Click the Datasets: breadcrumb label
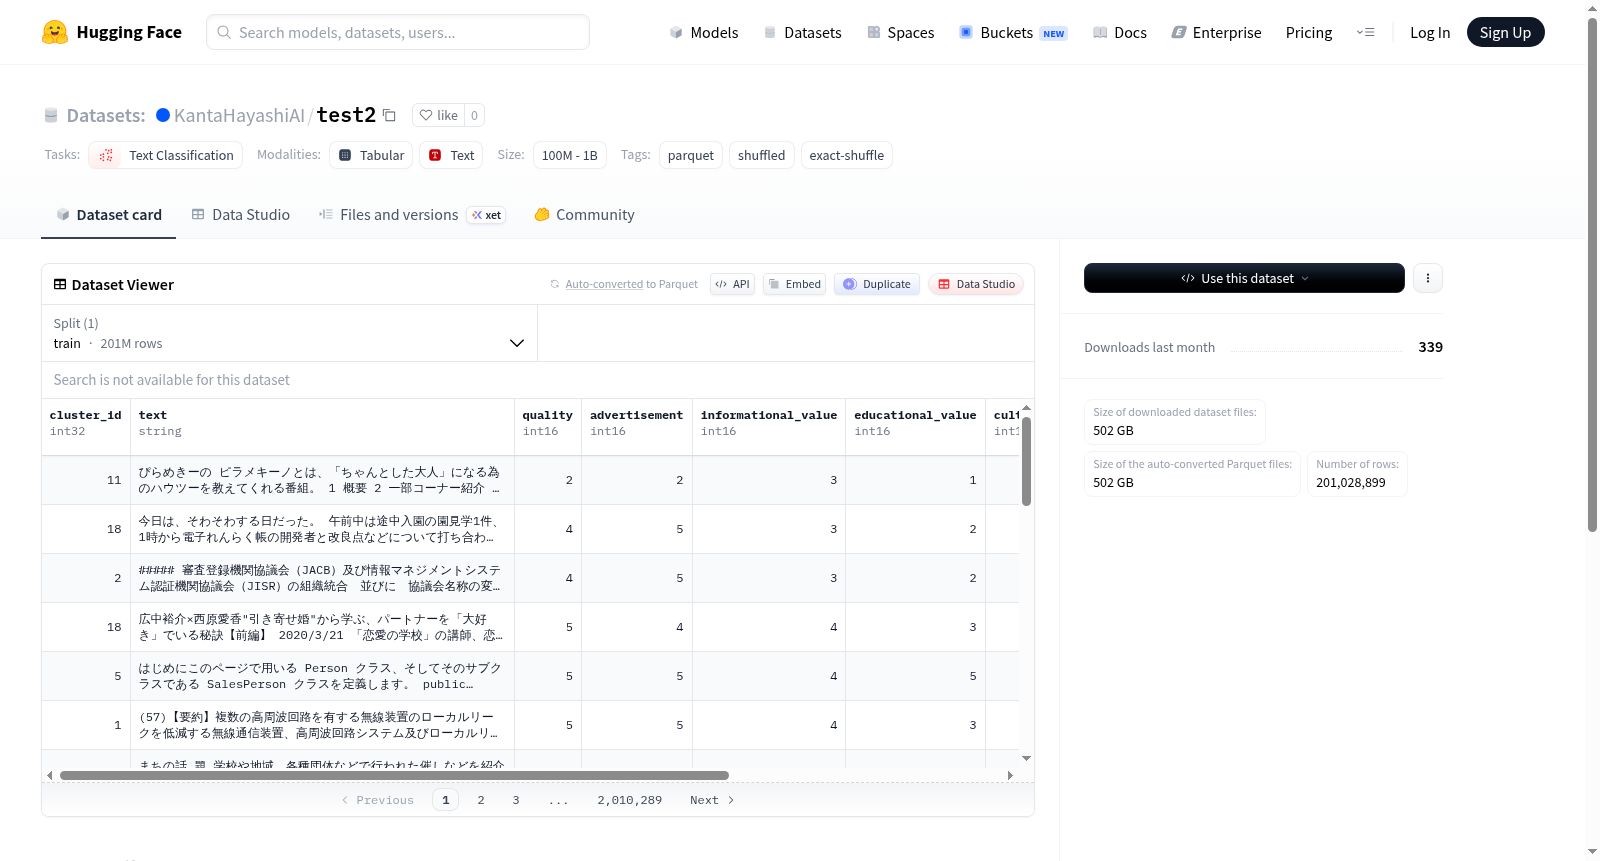 click(106, 115)
